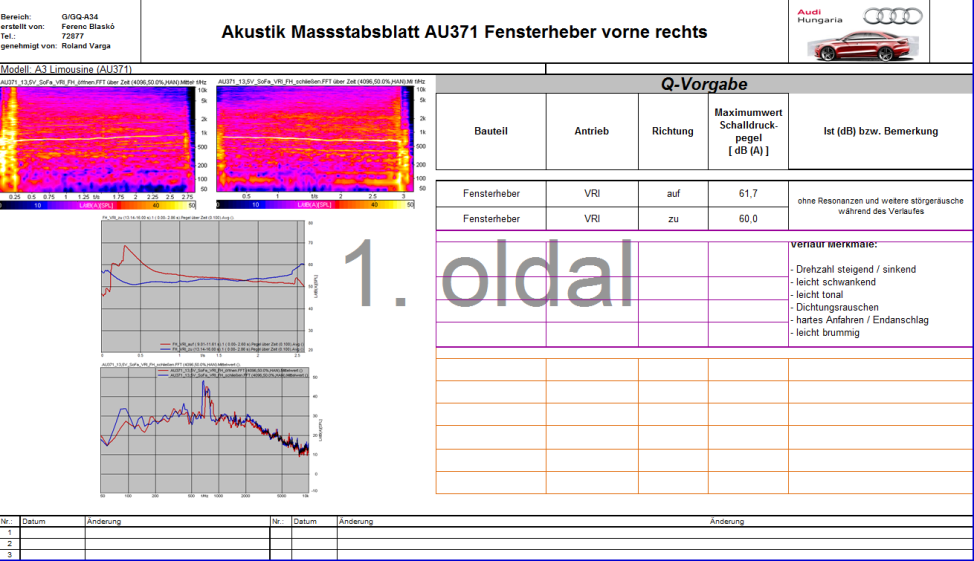Select the second 'Datum' header in change log

point(305,521)
